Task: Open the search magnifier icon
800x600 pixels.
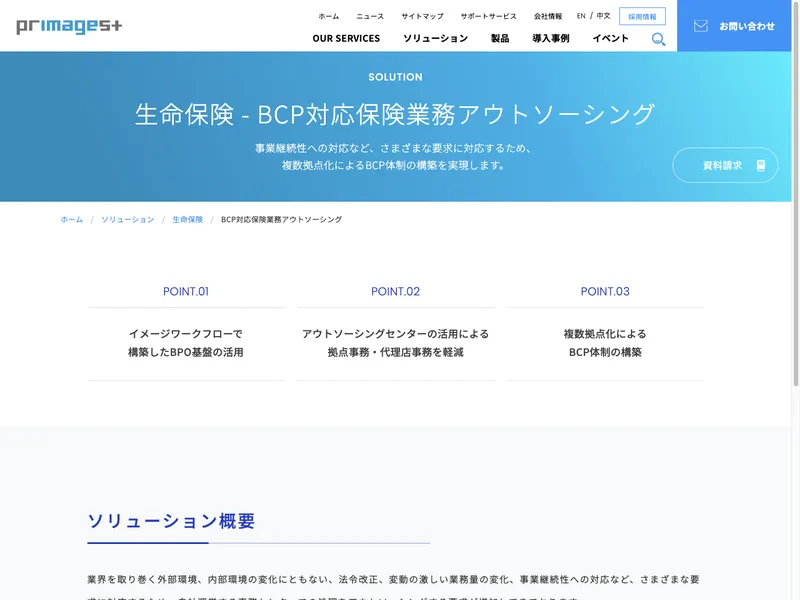Action: (658, 39)
